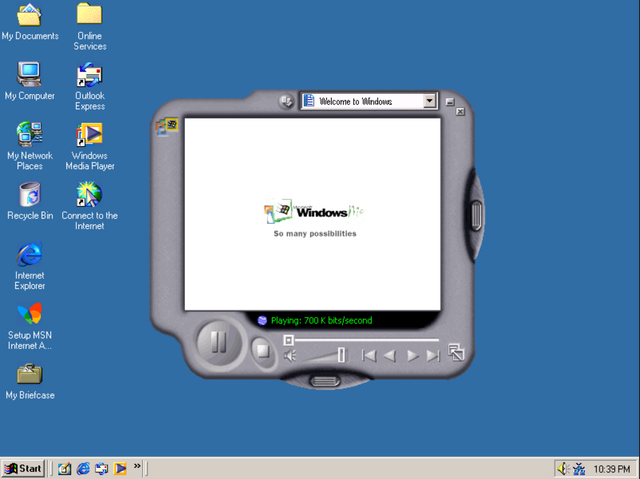Skip to next track

(433, 356)
